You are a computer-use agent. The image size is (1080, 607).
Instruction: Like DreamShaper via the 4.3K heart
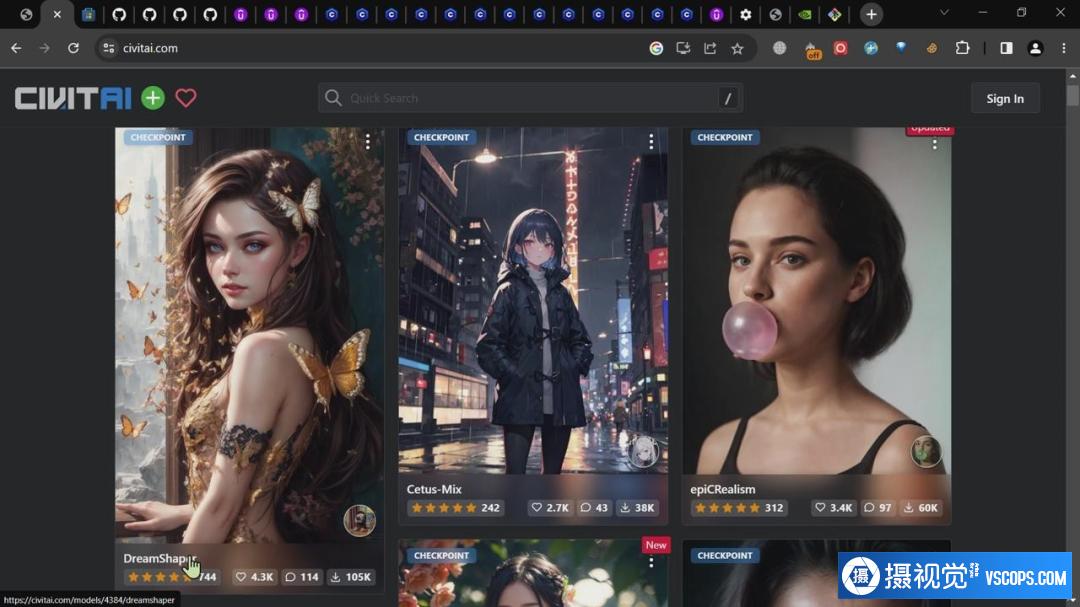click(x=255, y=577)
